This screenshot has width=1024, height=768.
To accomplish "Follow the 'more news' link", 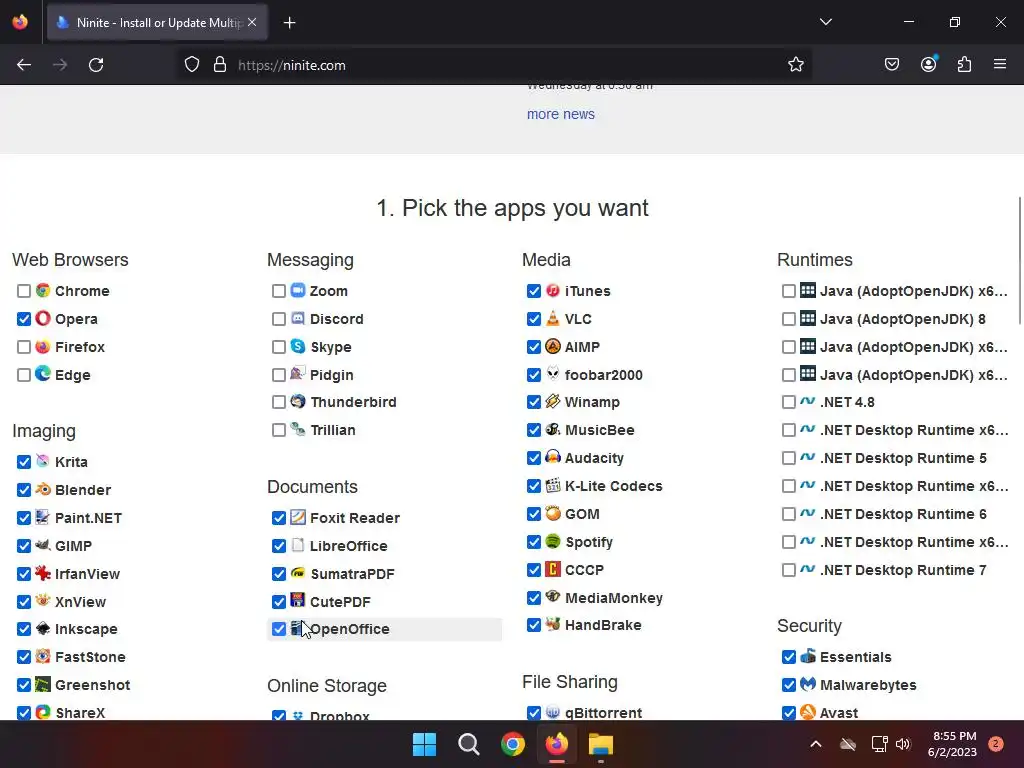I will [560, 114].
